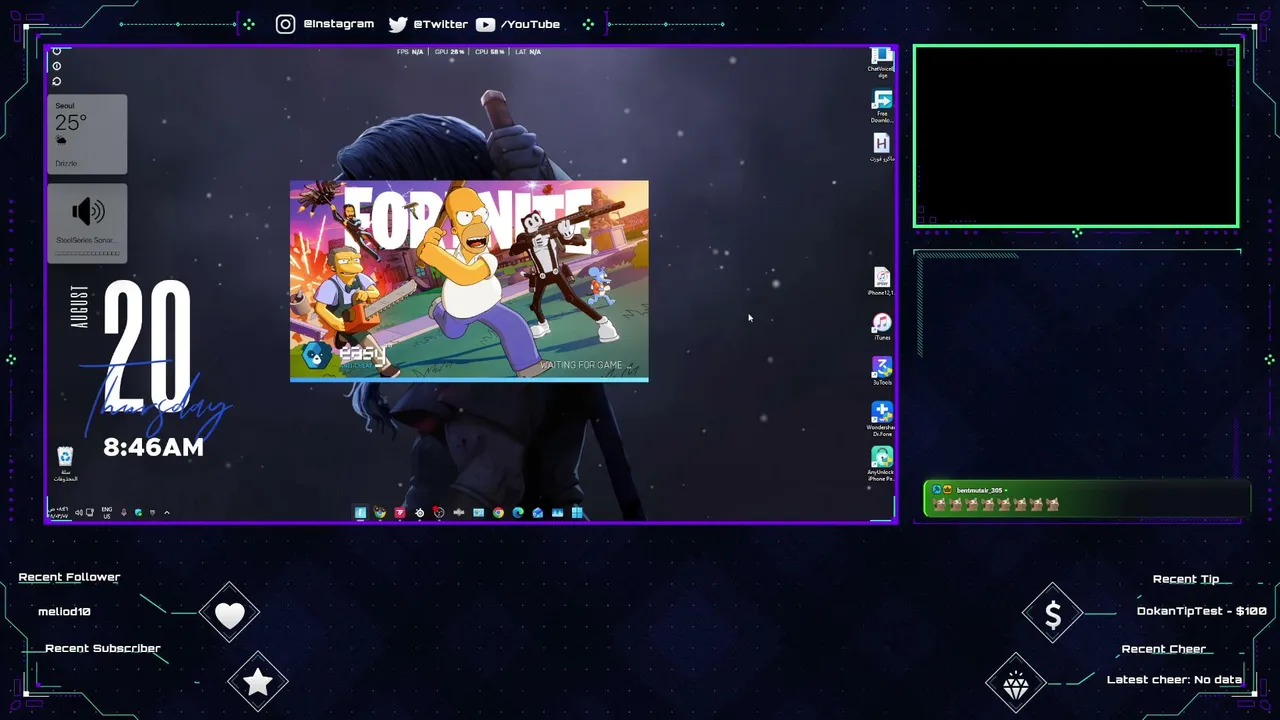Click the Twitter bird icon in header
The width and height of the screenshot is (1280, 720).
[398, 24]
